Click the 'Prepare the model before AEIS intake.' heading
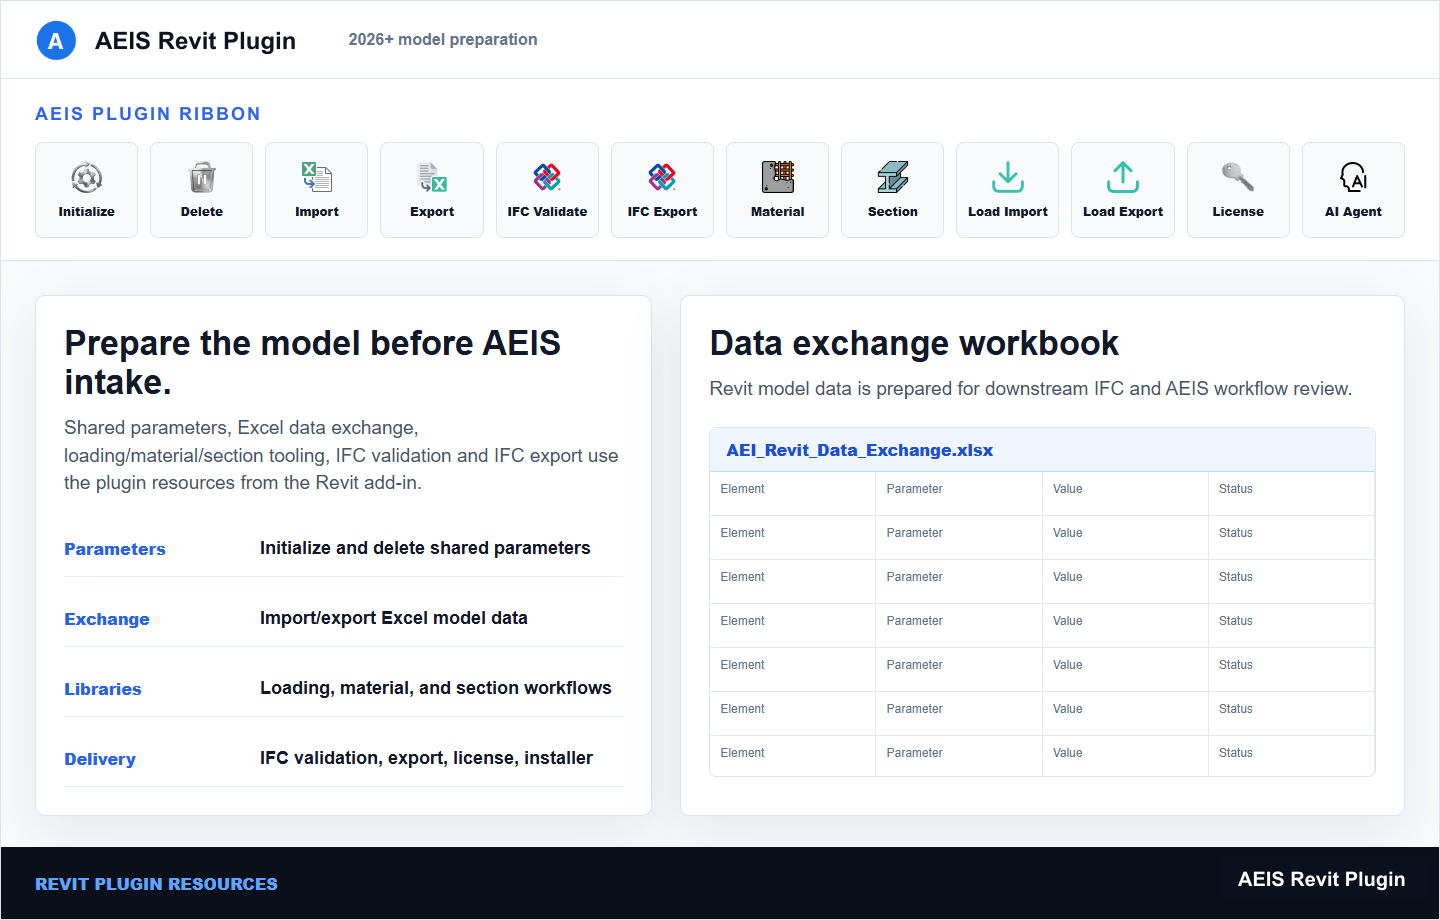The image size is (1440, 920). coord(313,362)
